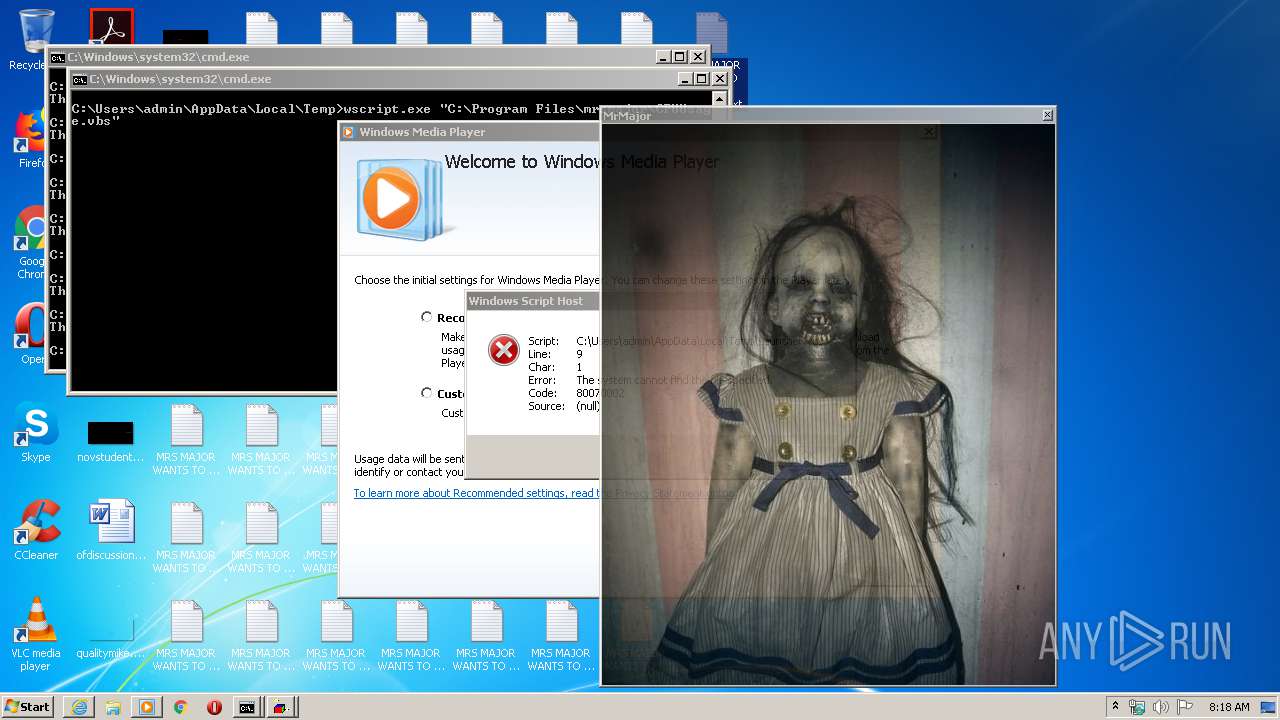Select the ofdiscussion Word document
Image resolution: width=1280 pixels, height=720 pixels.
point(111,530)
